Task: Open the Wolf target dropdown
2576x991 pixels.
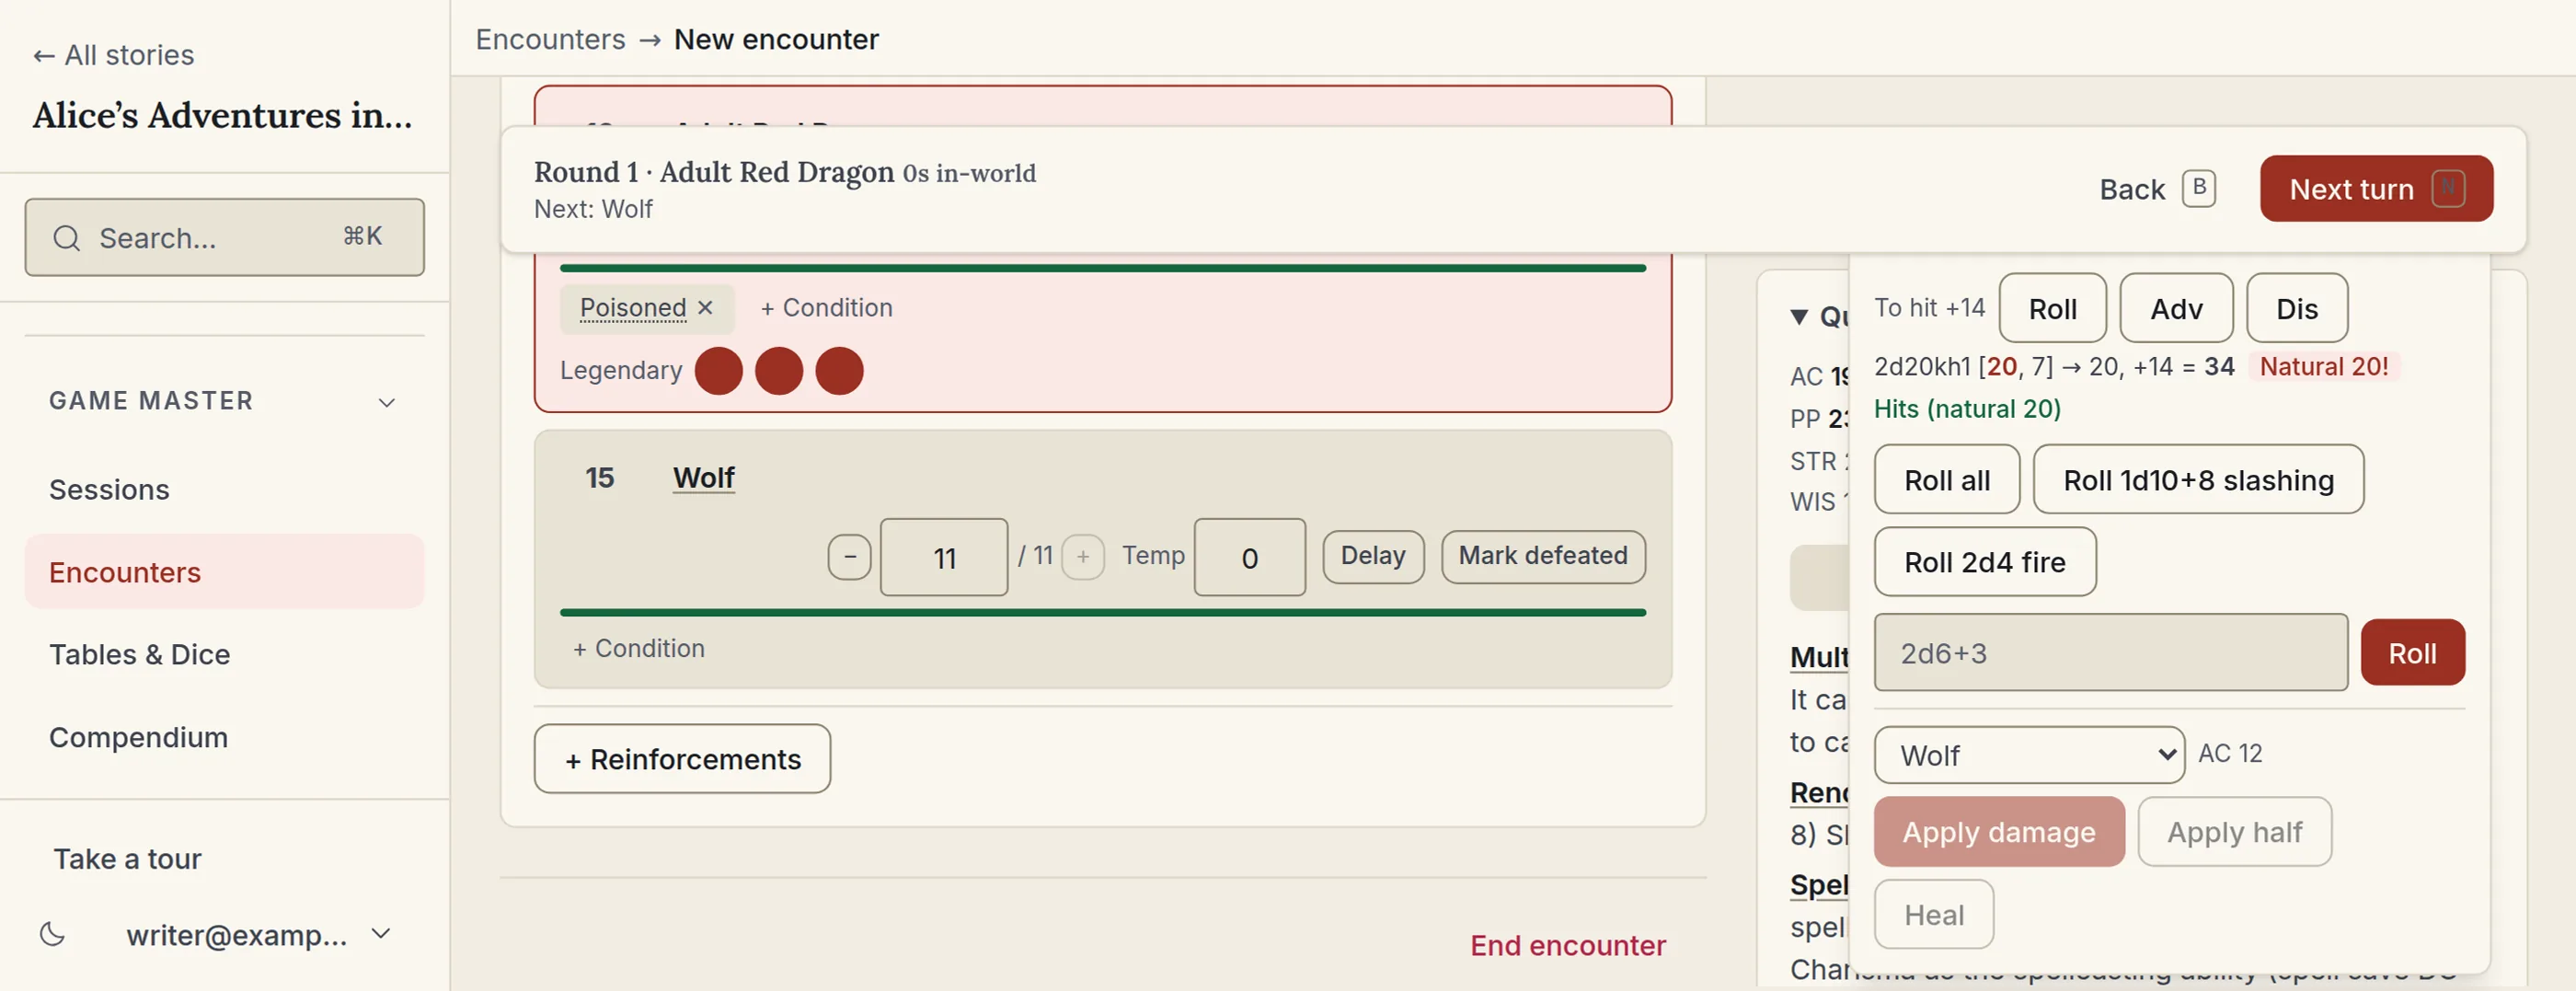Action: [2029, 755]
